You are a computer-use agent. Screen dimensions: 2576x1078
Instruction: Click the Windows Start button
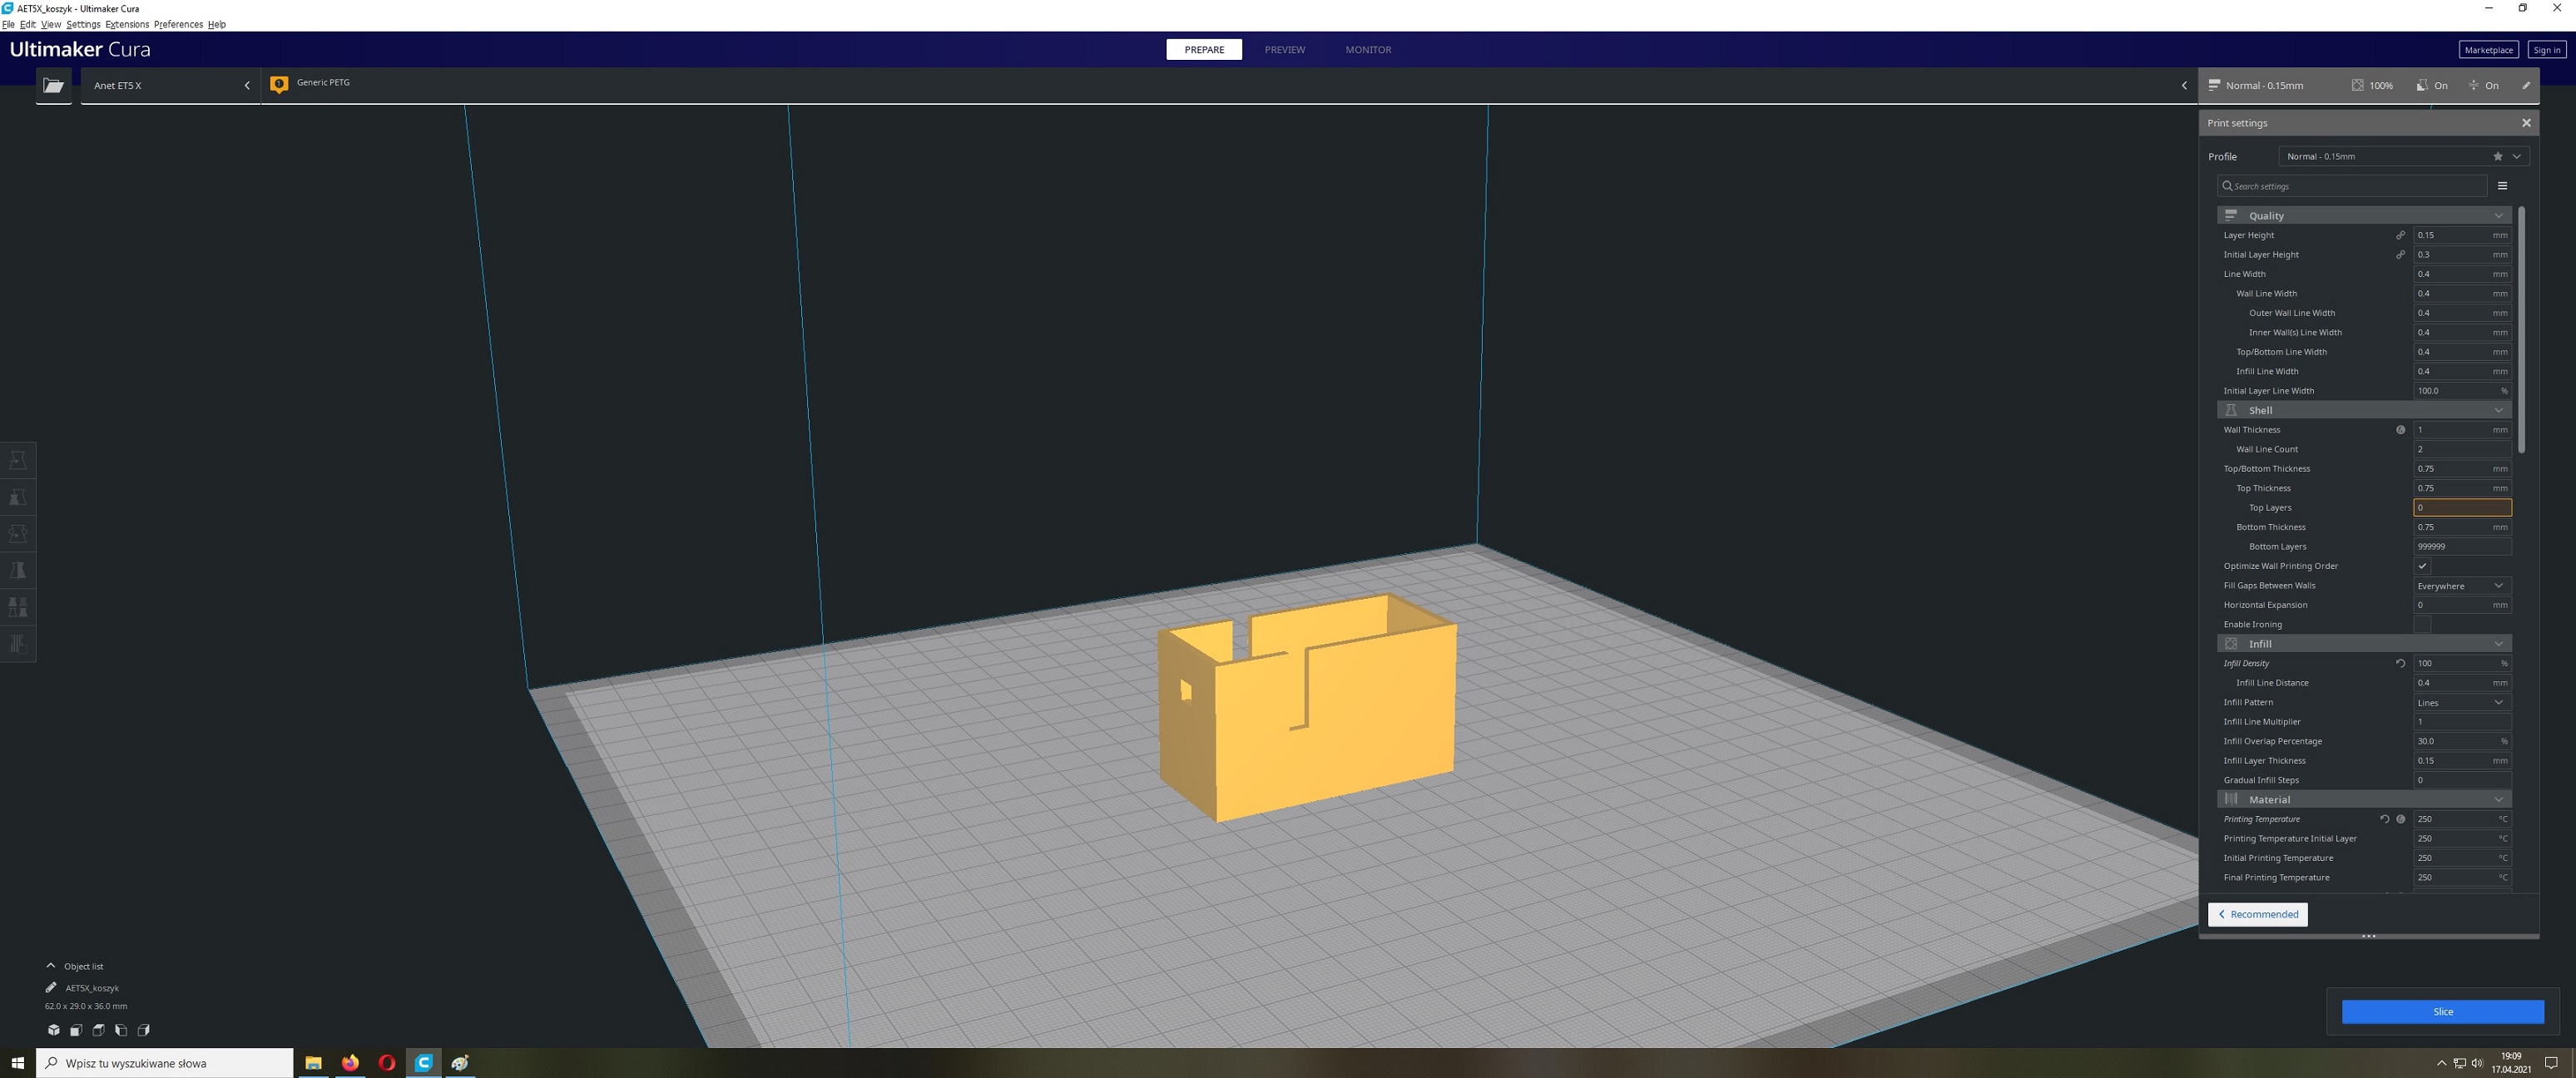17,1063
